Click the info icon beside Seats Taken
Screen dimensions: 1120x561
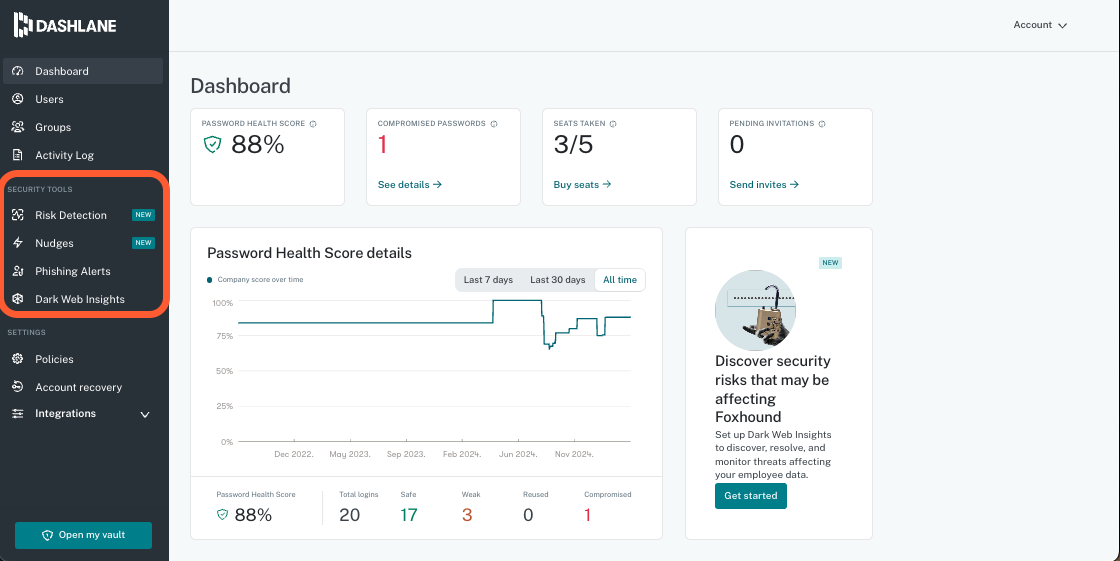(x=613, y=124)
